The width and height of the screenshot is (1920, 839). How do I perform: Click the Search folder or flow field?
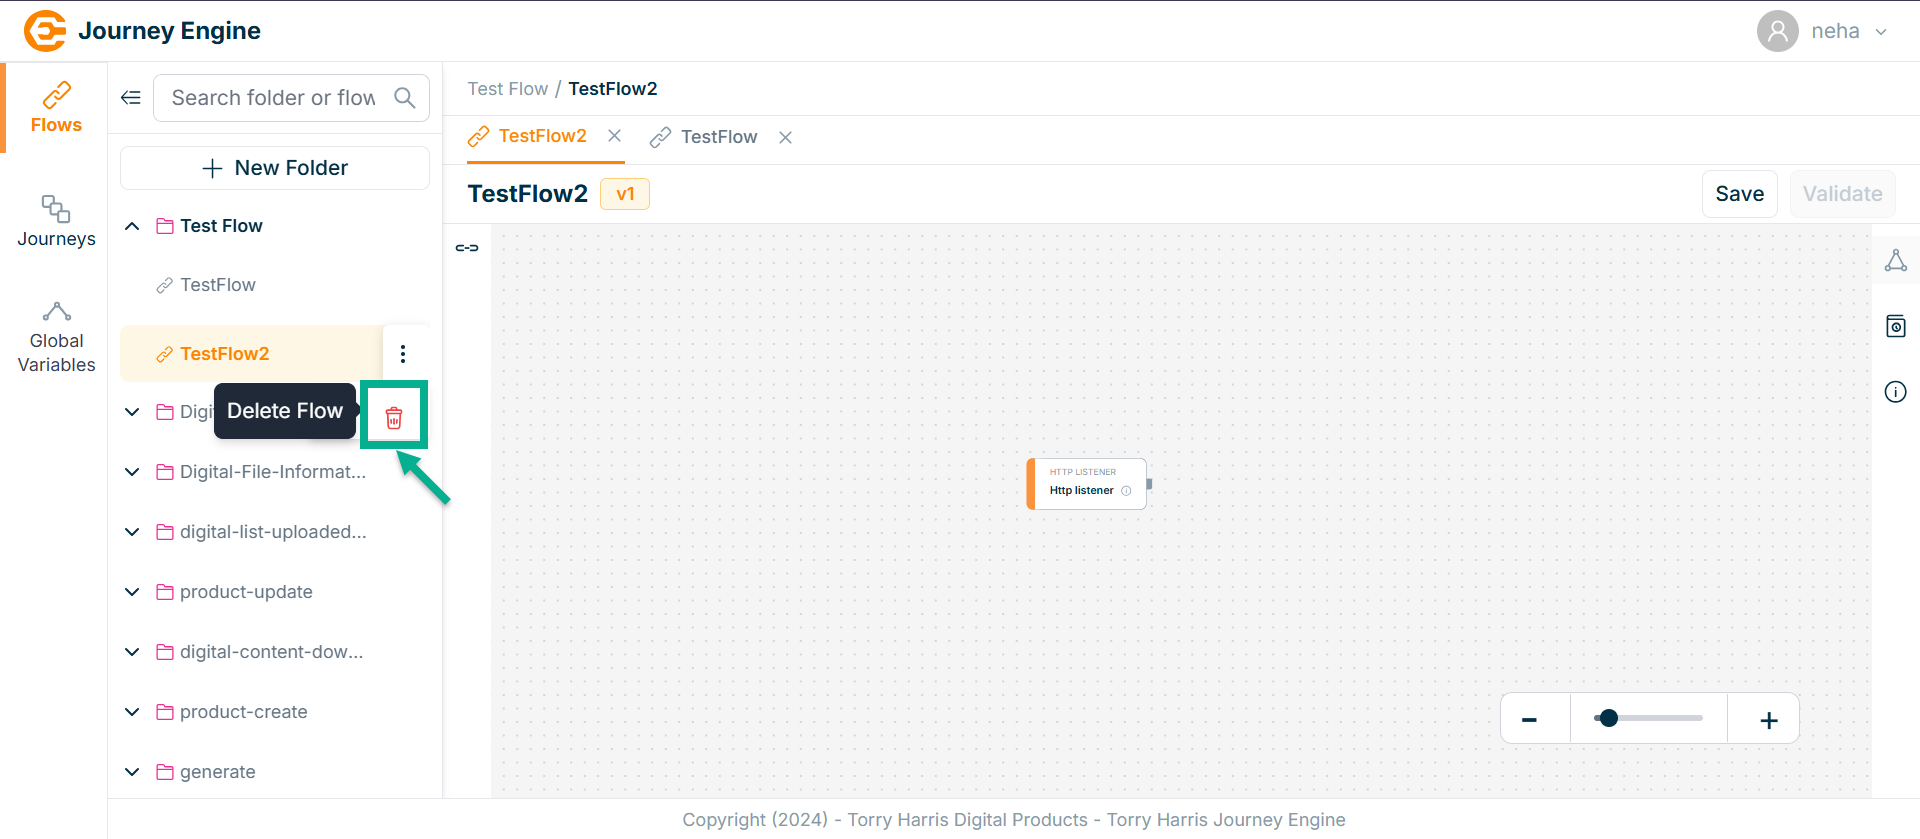[x=273, y=98]
